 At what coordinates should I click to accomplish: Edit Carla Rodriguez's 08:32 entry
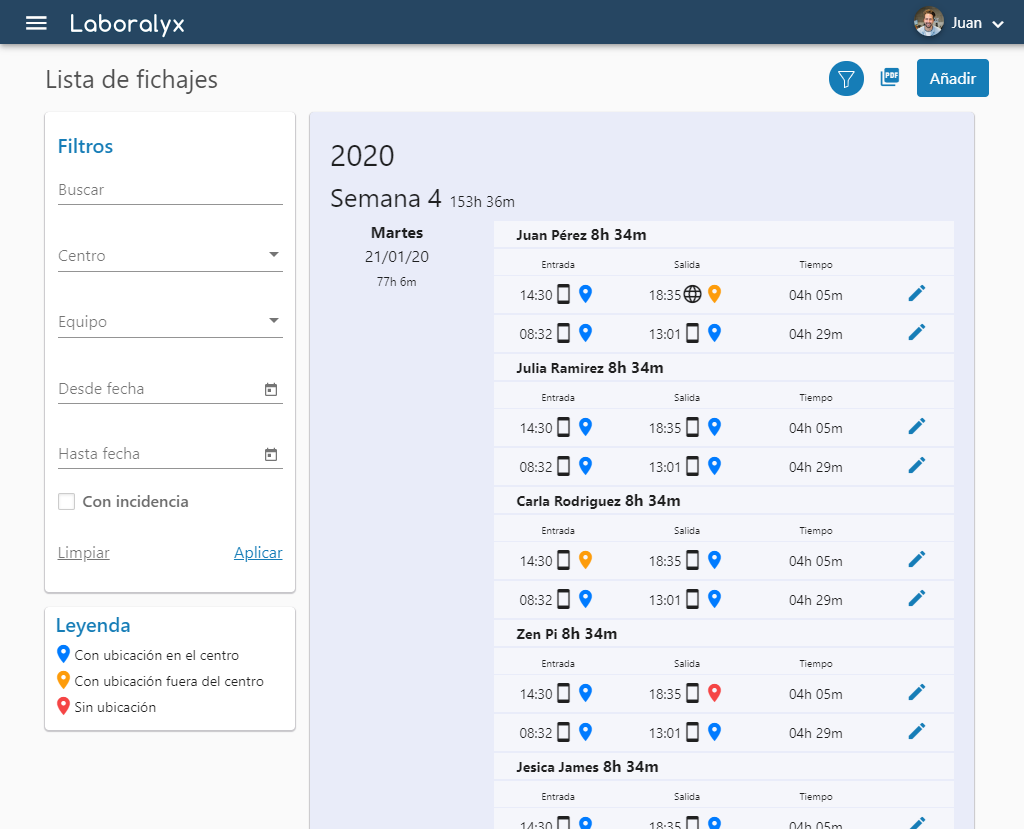tap(917, 598)
